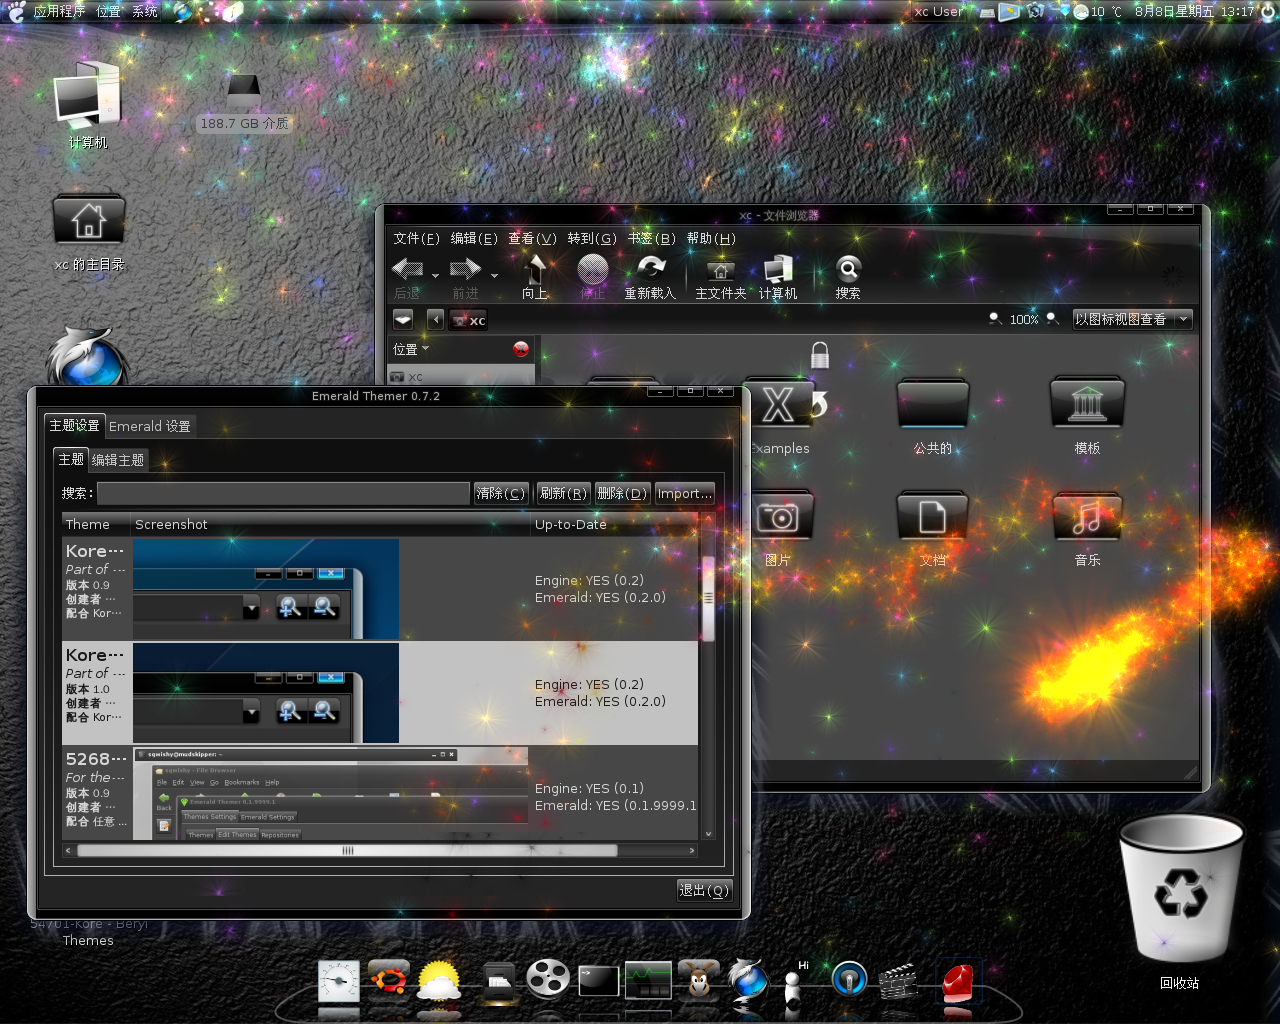Click the Back arrow in file browser
Screen dimensions: 1280x1024
[x=407, y=270]
